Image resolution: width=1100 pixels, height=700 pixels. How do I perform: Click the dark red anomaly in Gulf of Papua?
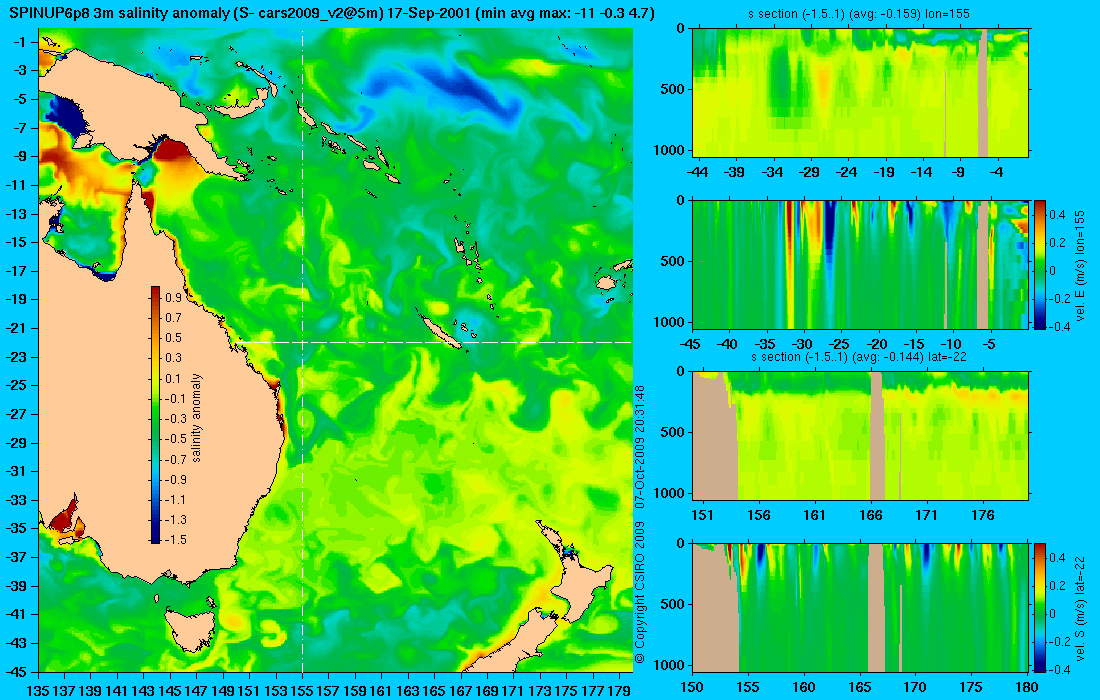pyautogui.click(x=172, y=152)
